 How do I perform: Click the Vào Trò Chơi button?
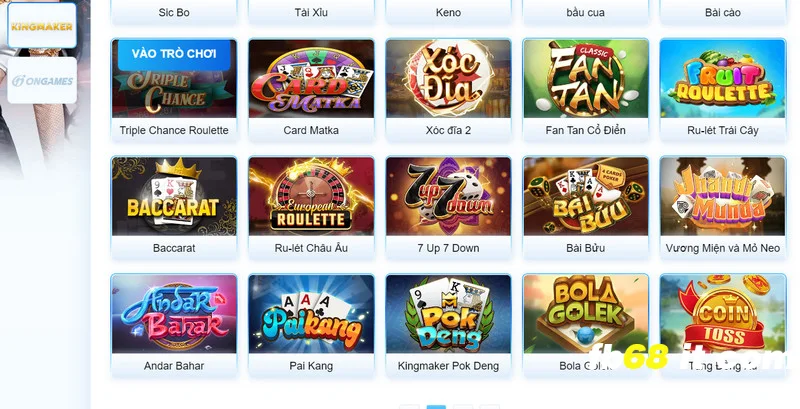[174, 54]
